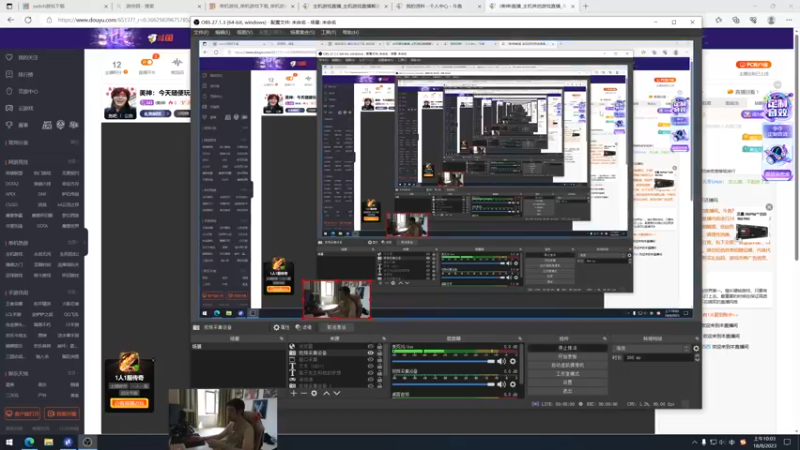800x450 pixels.
Task: Move selected source down with arrow icon
Action: [337, 393]
